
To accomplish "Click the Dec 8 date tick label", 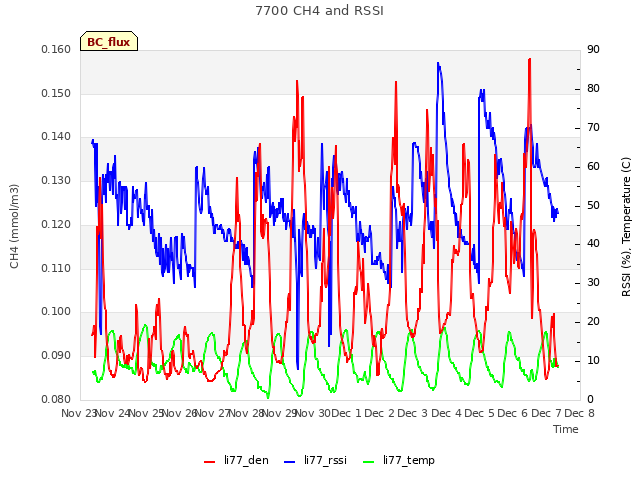I will pos(580,413).
